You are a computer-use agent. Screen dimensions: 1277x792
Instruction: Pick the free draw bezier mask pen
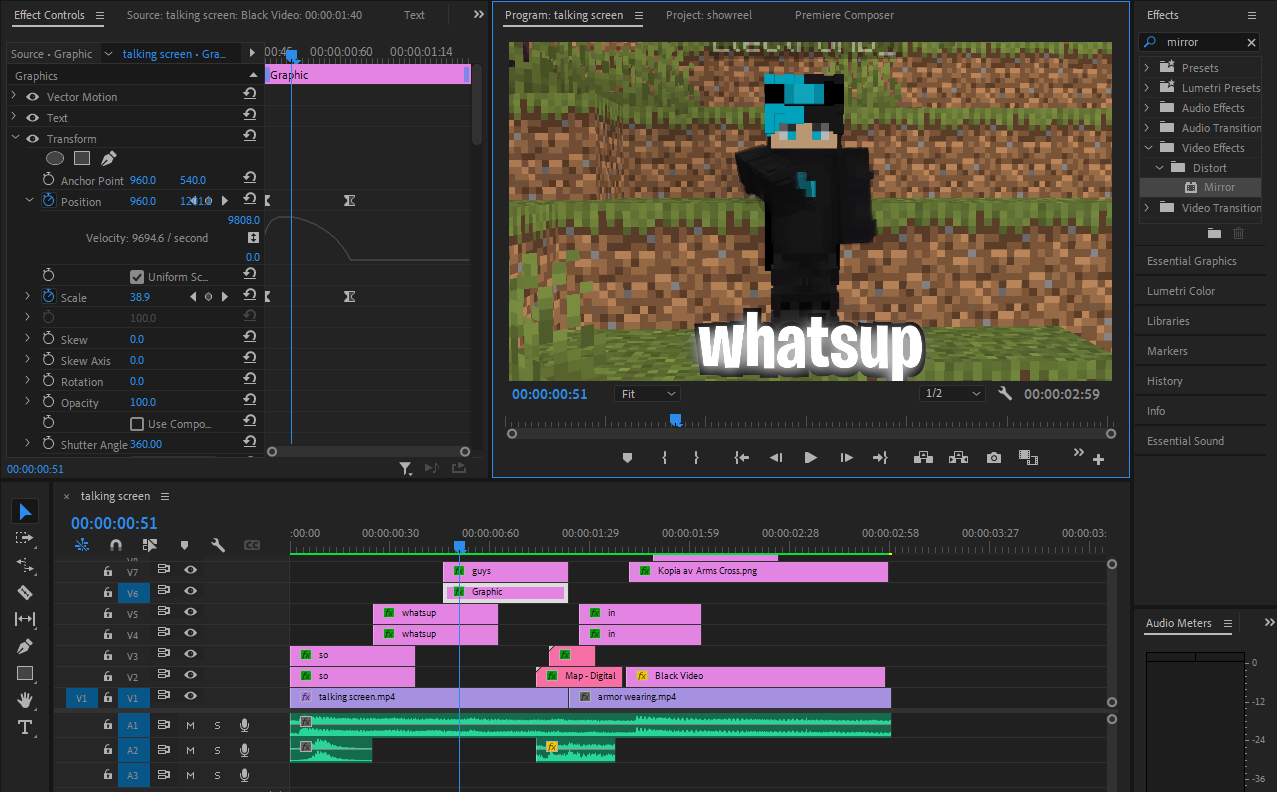109,158
